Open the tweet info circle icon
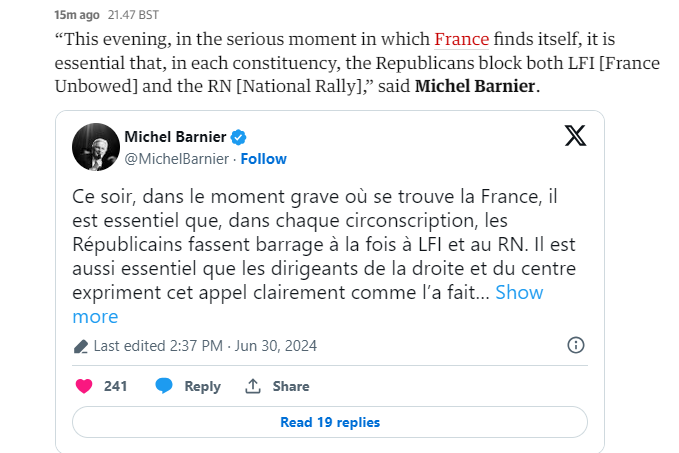 tap(576, 345)
